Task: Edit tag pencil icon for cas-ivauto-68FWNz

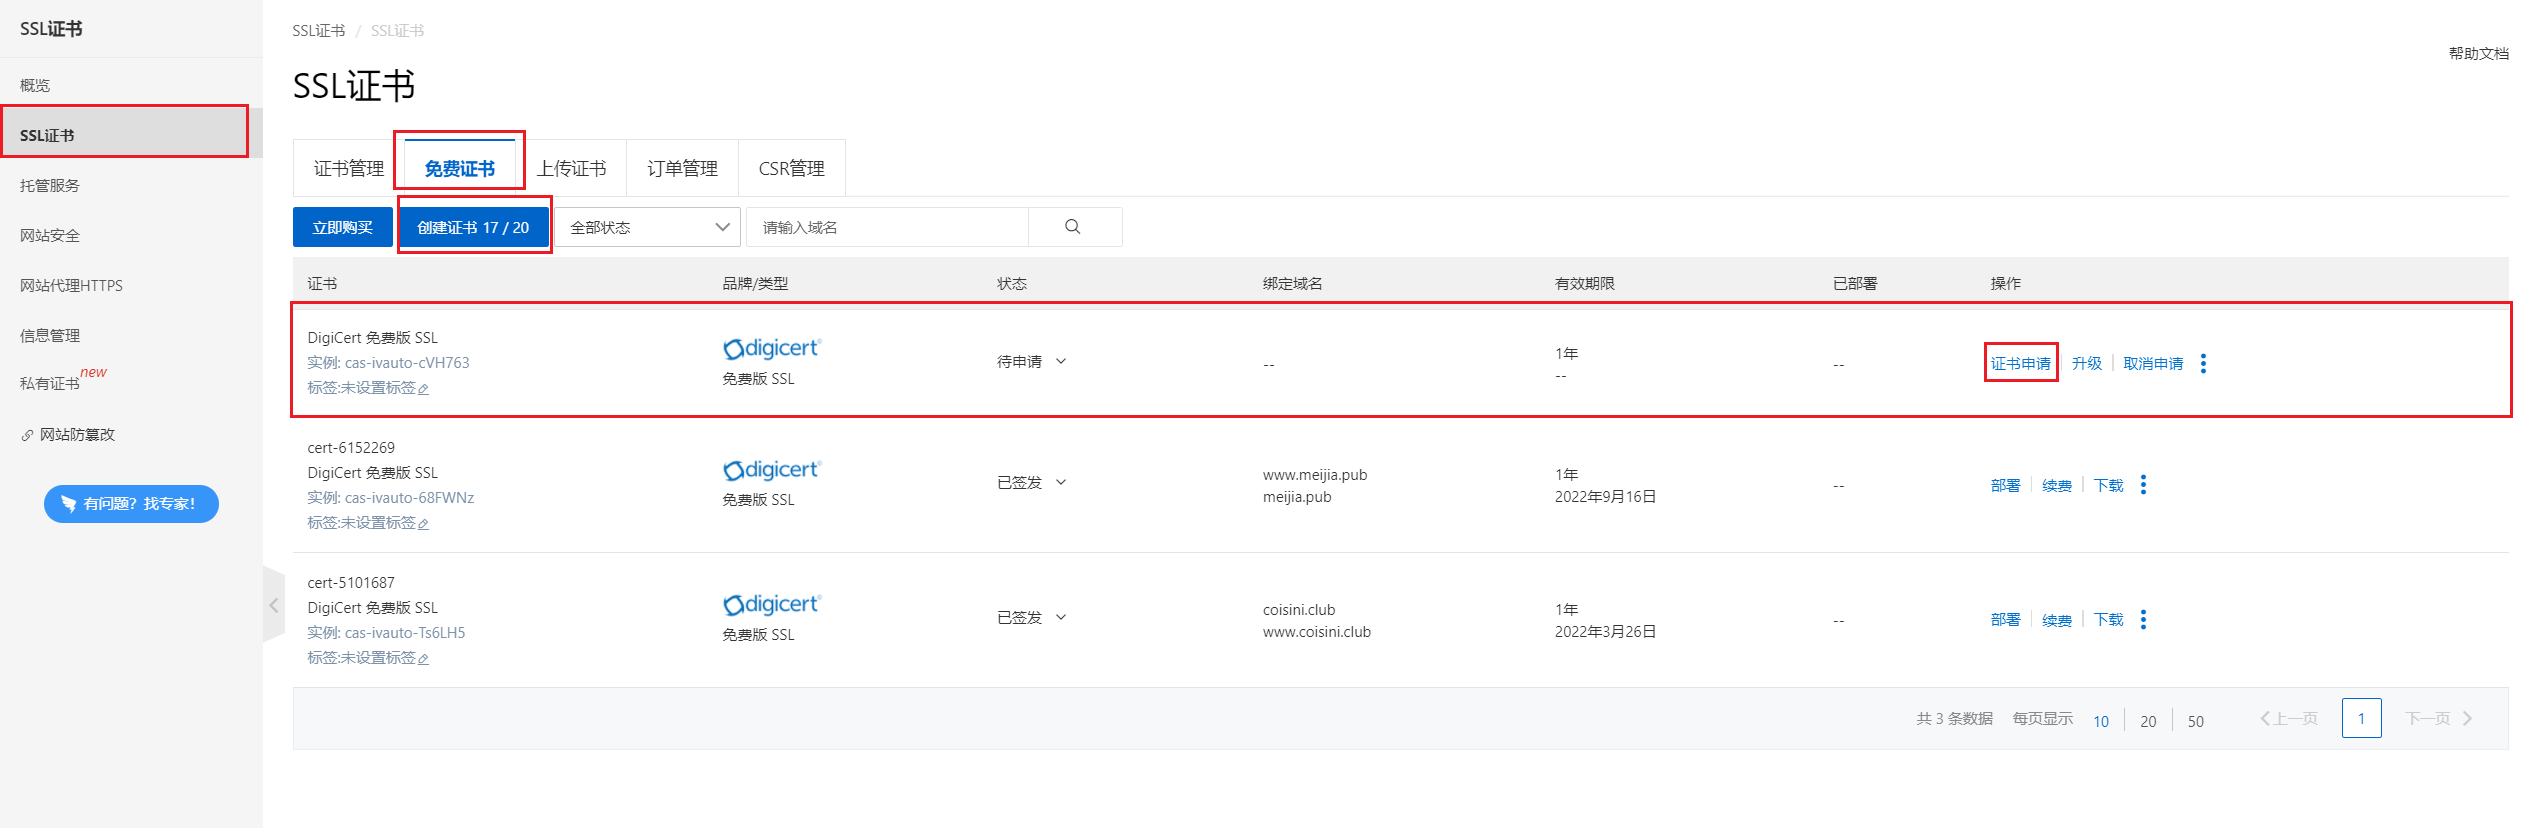Action: pos(424,524)
